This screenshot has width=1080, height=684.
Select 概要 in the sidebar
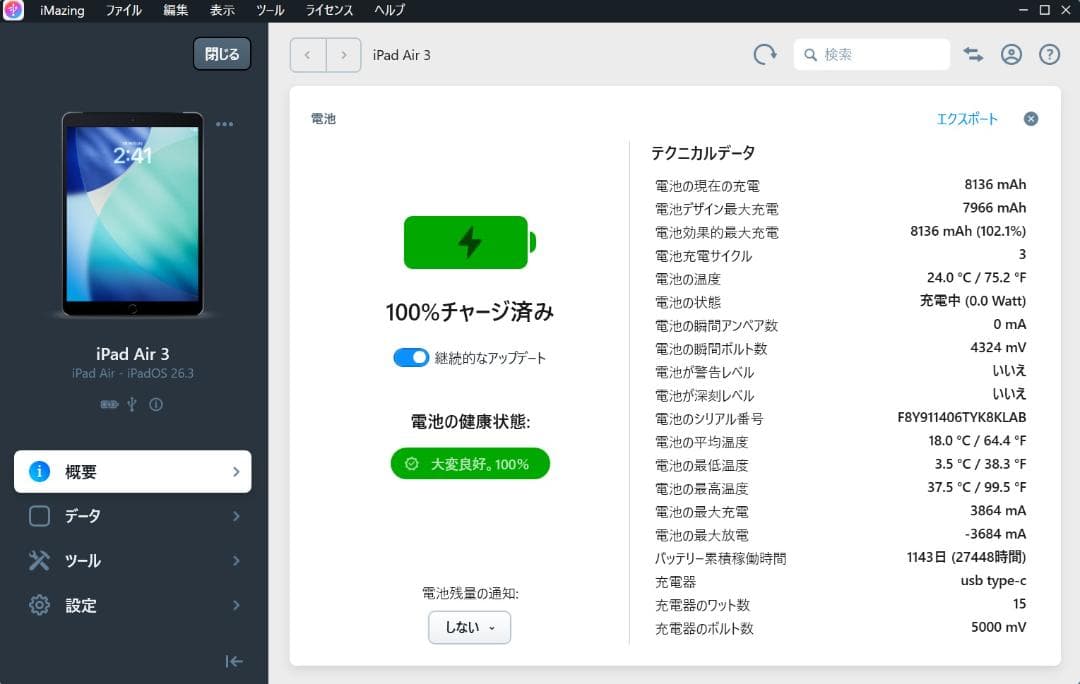coord(132,472)
